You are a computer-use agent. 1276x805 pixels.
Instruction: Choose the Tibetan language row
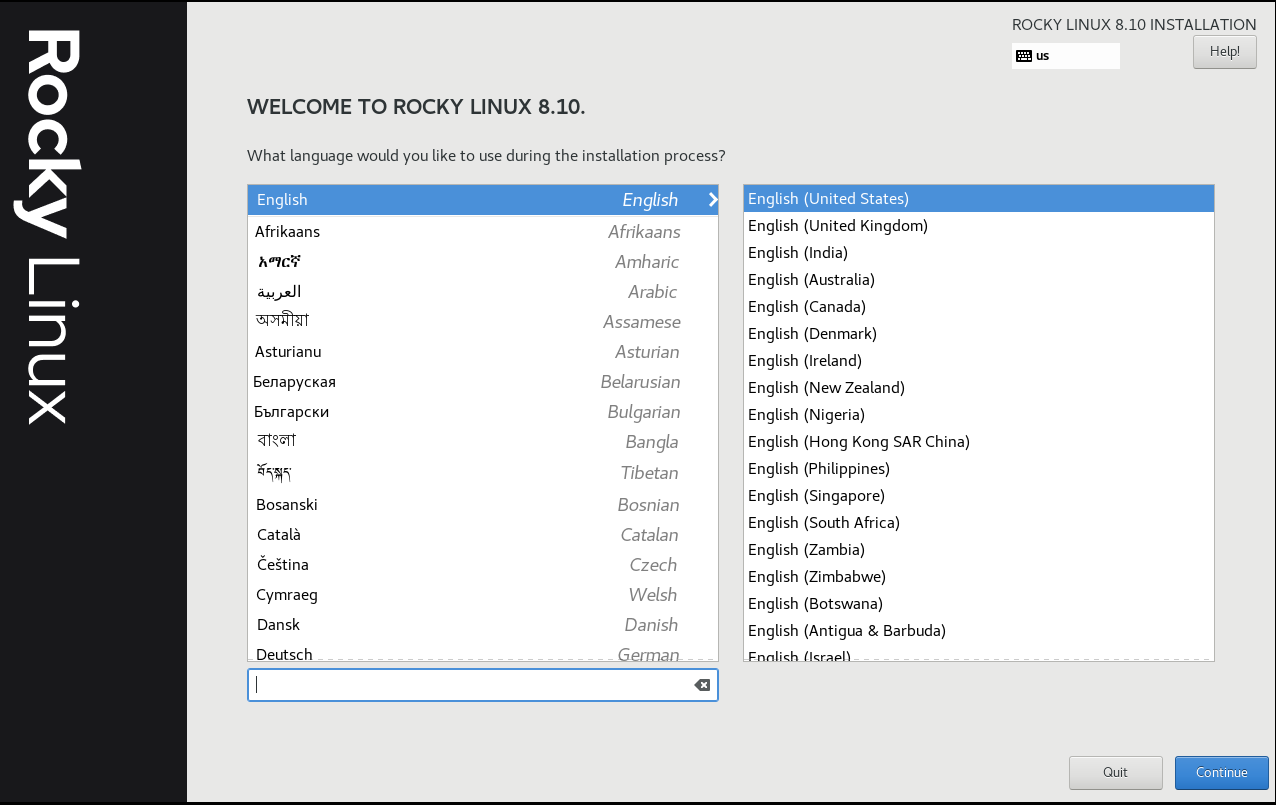[x=483, y=472]
